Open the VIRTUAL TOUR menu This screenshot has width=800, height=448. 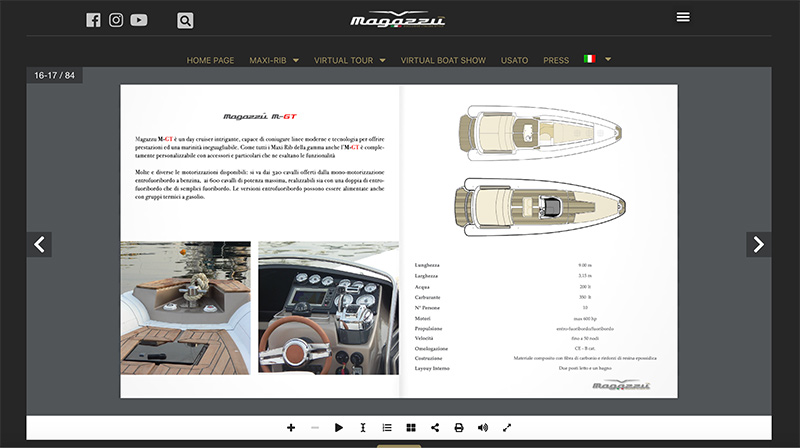pyautogui.click(x=343, y=60)
